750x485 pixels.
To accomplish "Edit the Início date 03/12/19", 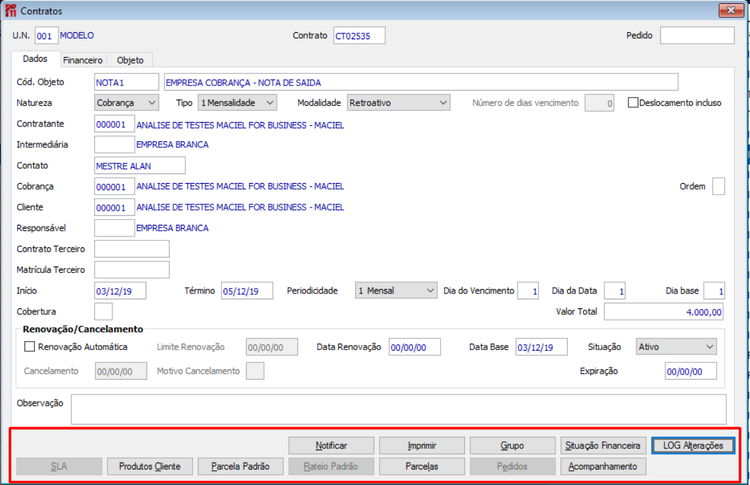I will click(120, 291).
